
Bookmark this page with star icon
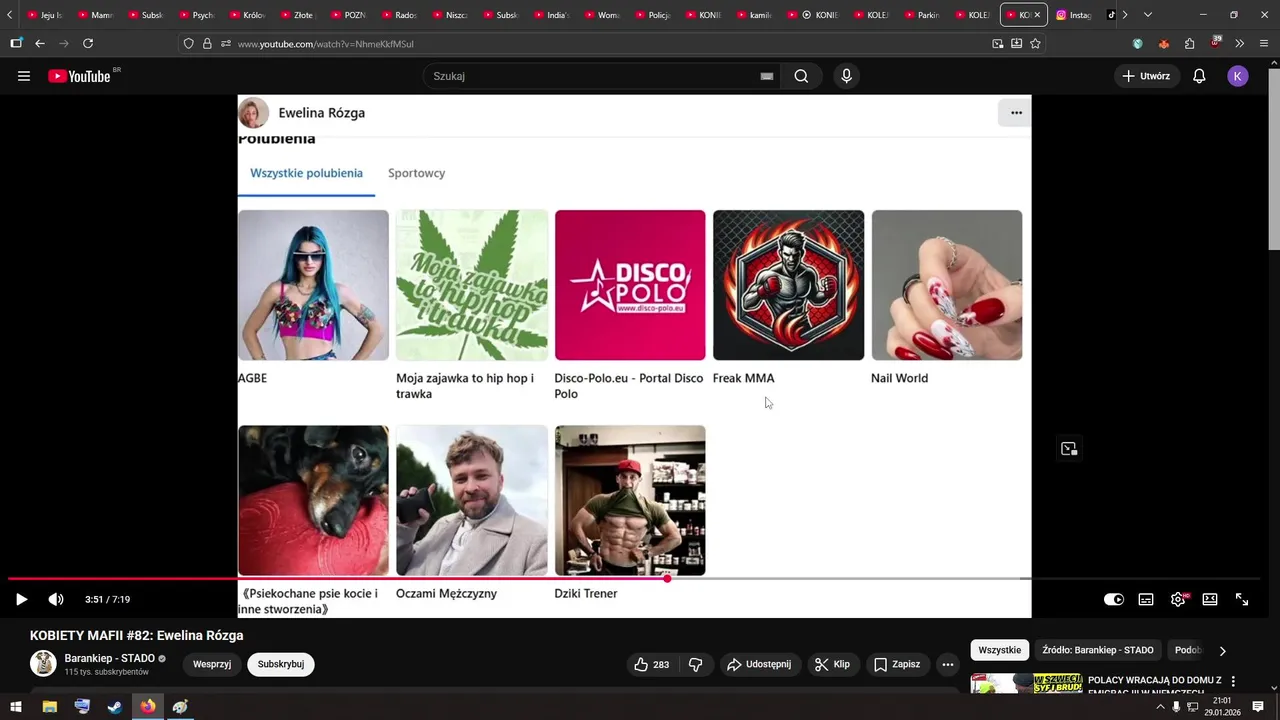coord(1035,44)
